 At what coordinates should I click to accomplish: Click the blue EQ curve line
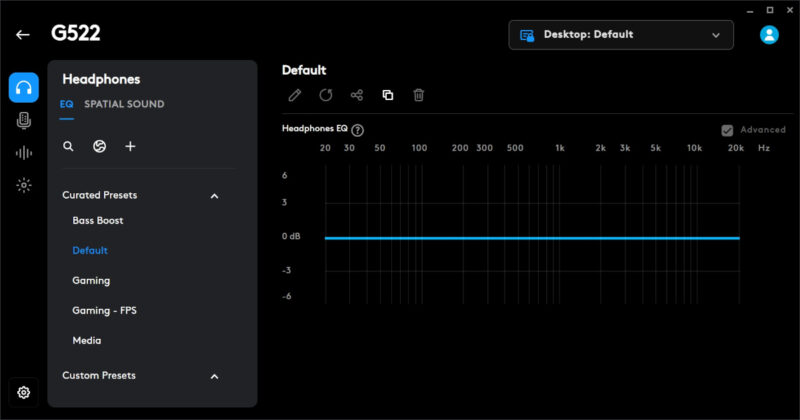point(532,238)
